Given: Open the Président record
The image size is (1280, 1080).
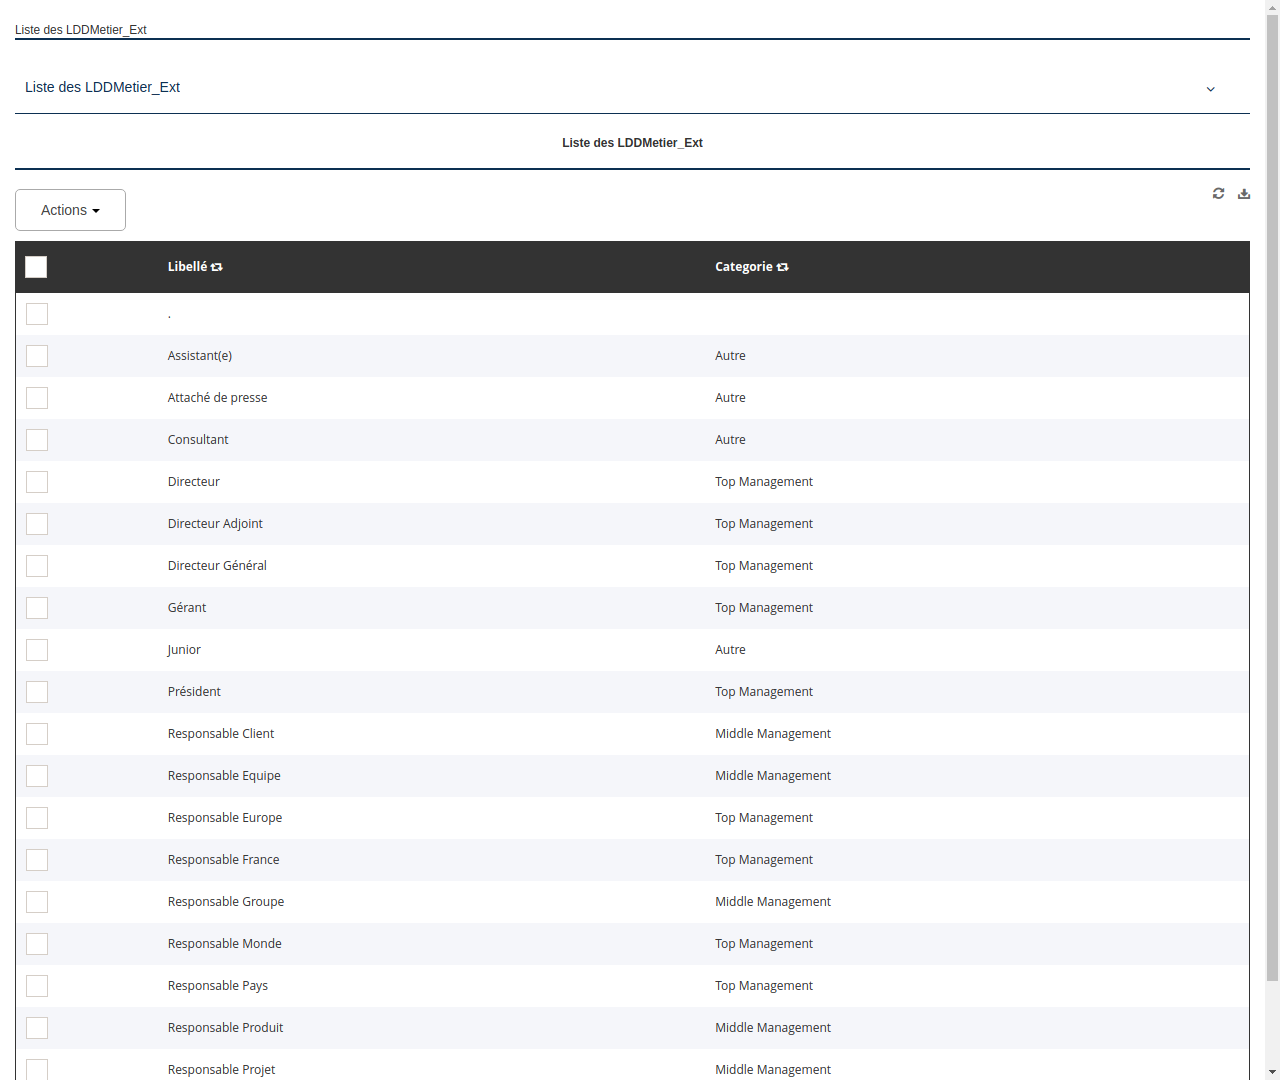Looking at the screenshot, I should (194, 691).
